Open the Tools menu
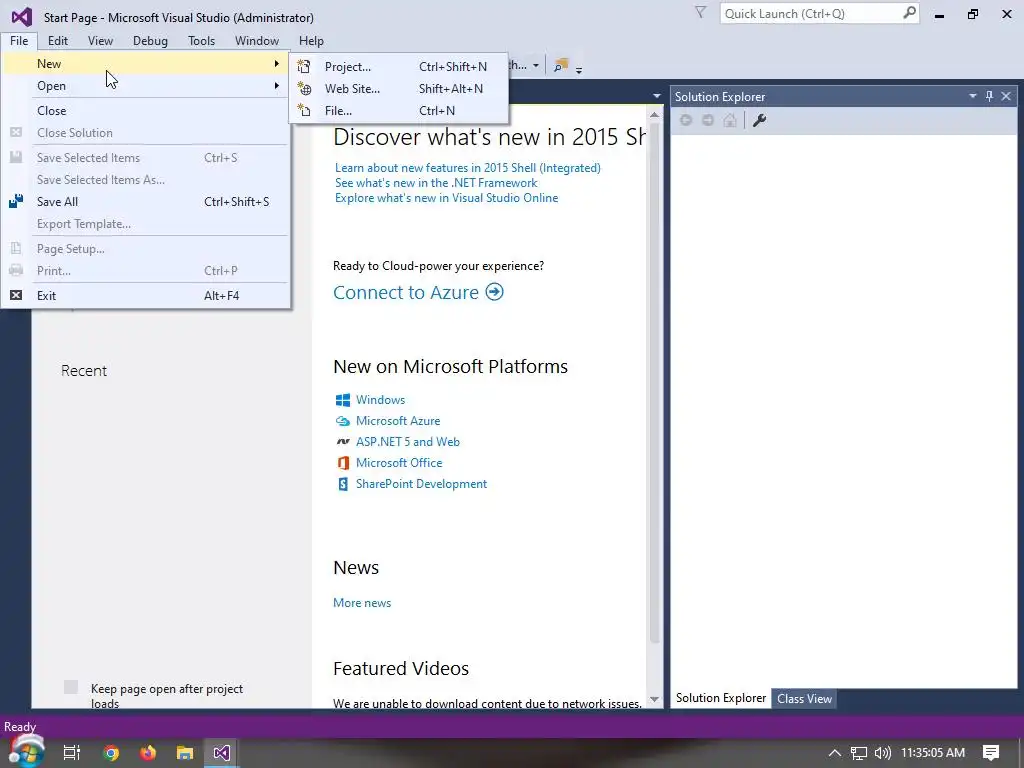This screenshot has height=768, width=1024. (201, 40)
